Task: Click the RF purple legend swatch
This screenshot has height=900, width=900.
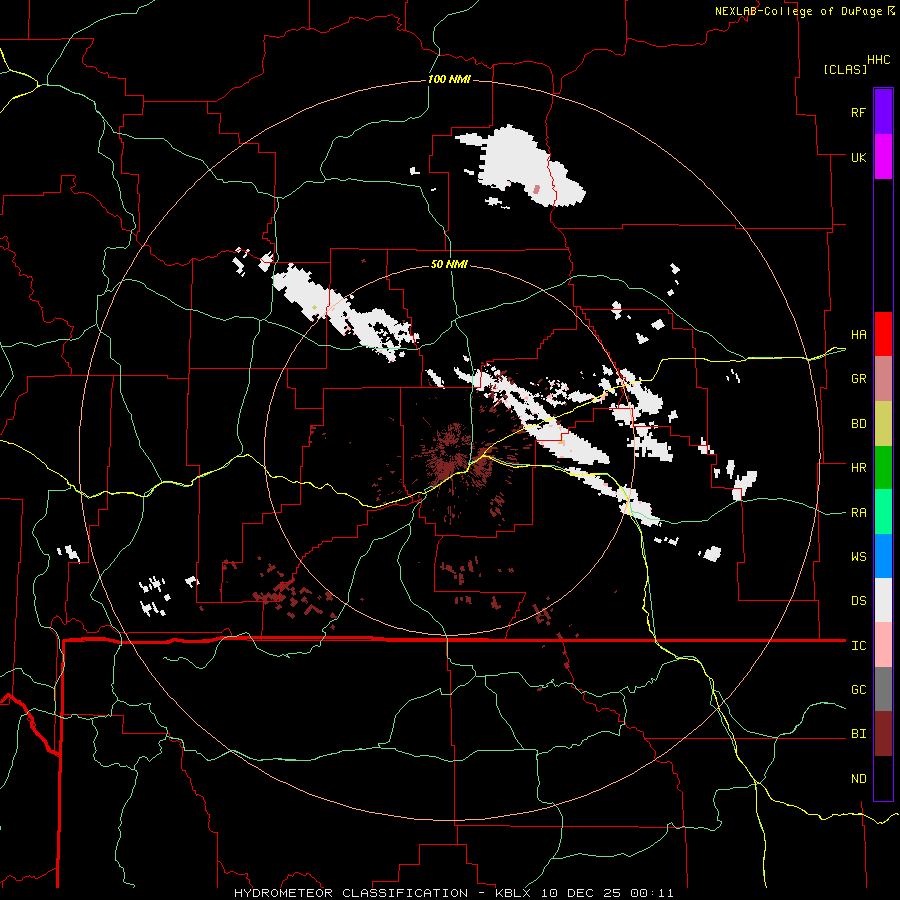Action: pyautogui.click(x=883, y=112)
